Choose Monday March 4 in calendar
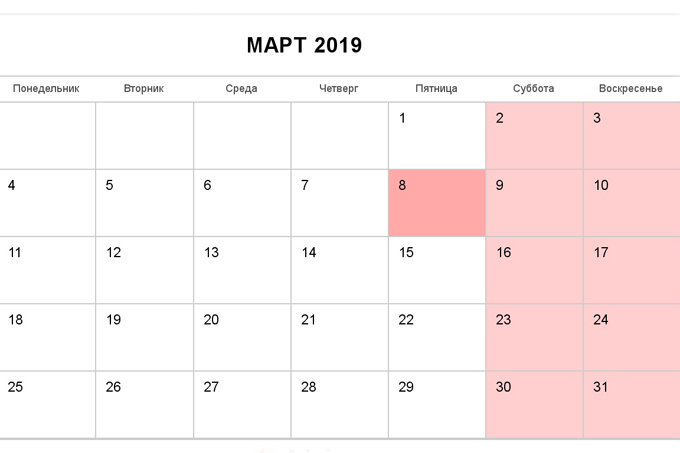The height and width of the screenshot is (453, 680). click(x=47, y=203)
